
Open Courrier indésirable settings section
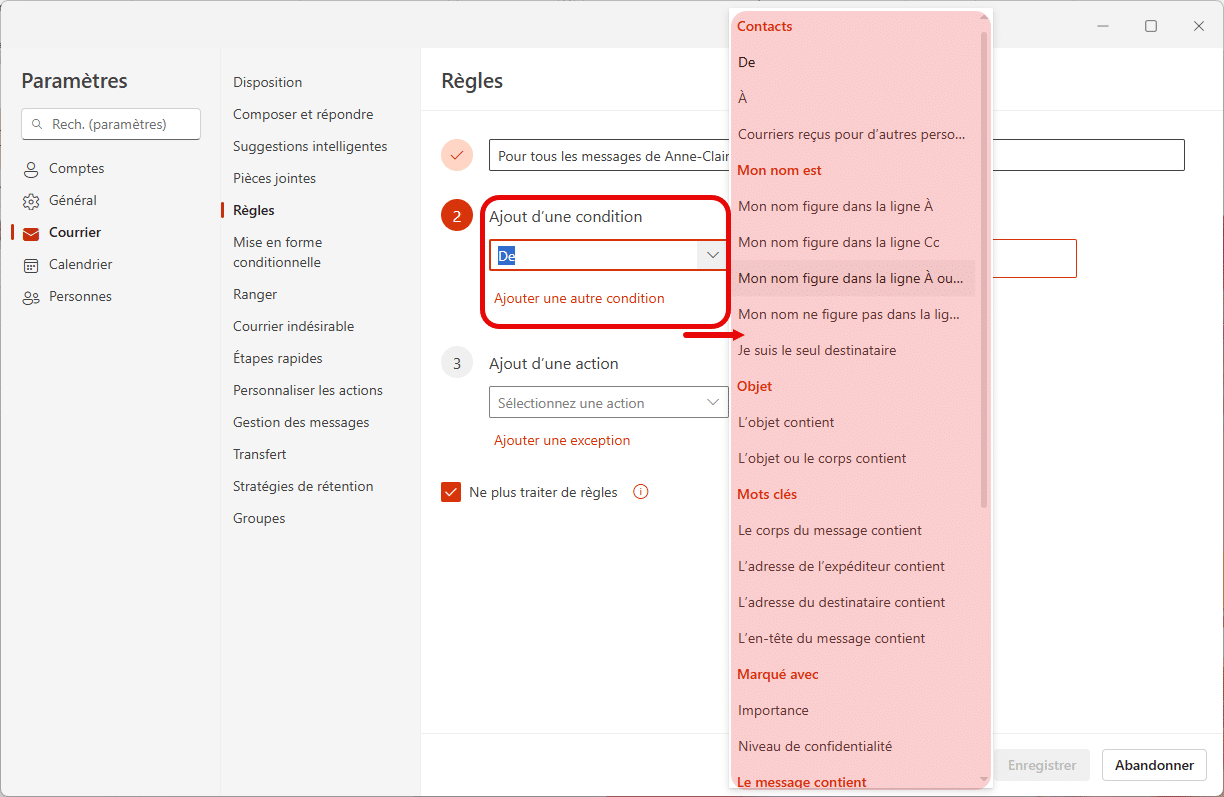293,326
